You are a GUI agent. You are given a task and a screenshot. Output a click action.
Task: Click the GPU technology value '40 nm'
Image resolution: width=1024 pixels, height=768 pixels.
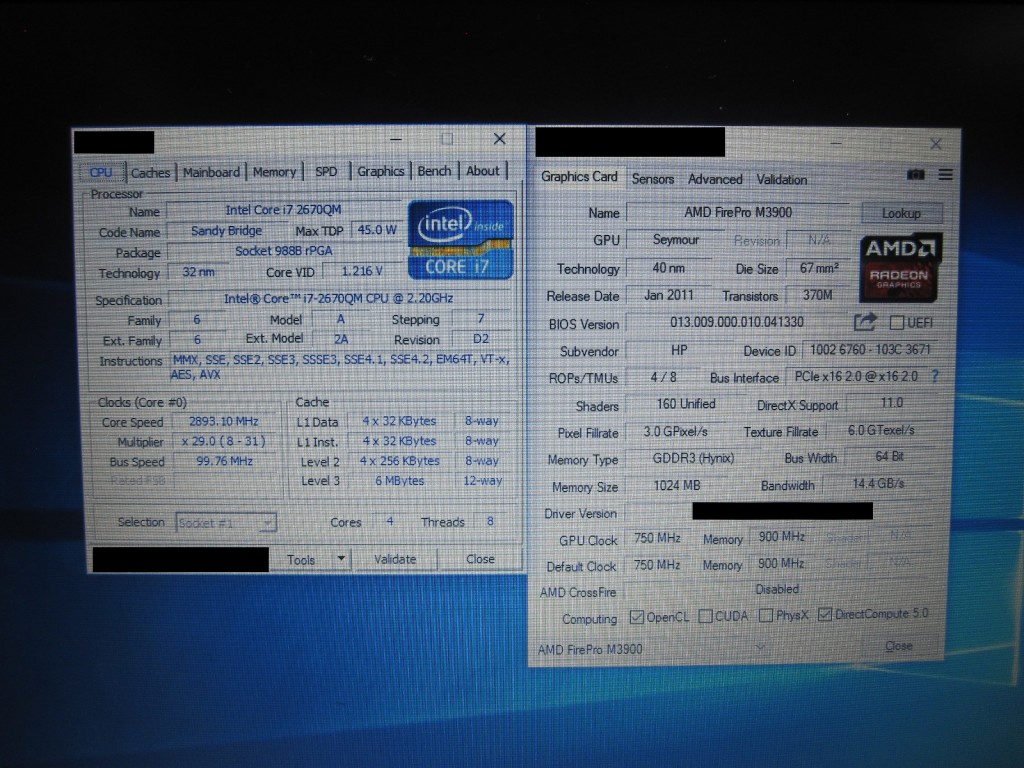669,268
